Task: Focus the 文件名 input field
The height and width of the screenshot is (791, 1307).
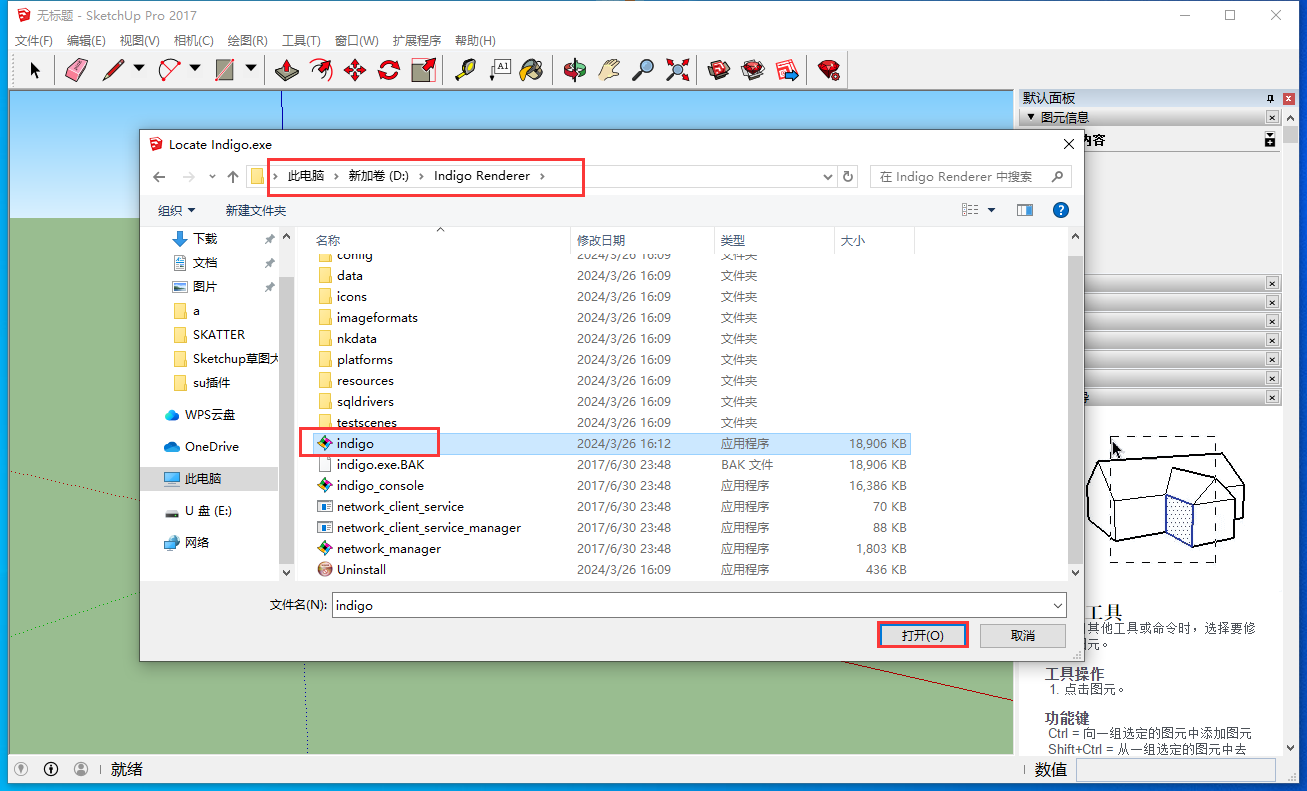Action: (699, 605)
